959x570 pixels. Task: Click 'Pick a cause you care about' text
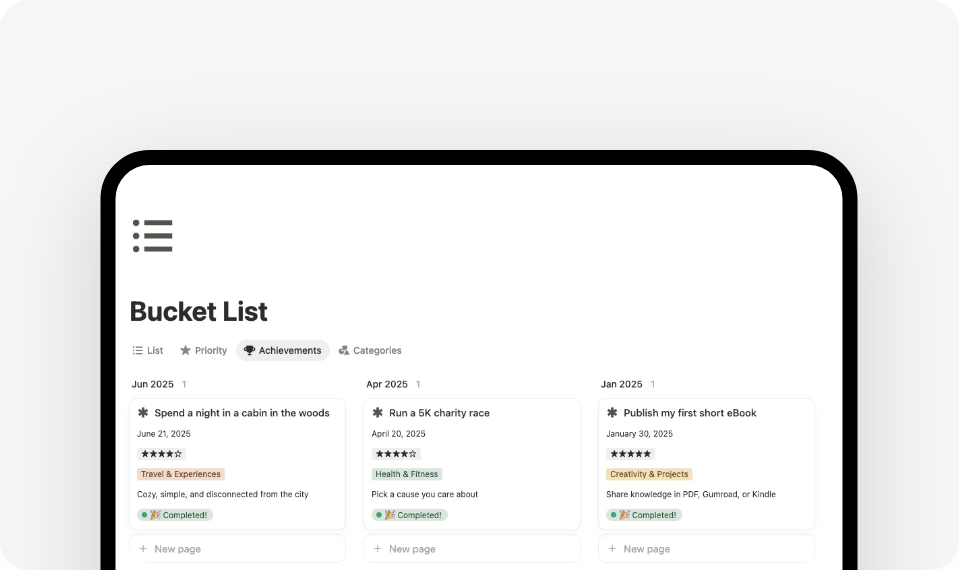pyautogui.click(x=424, y=494)
